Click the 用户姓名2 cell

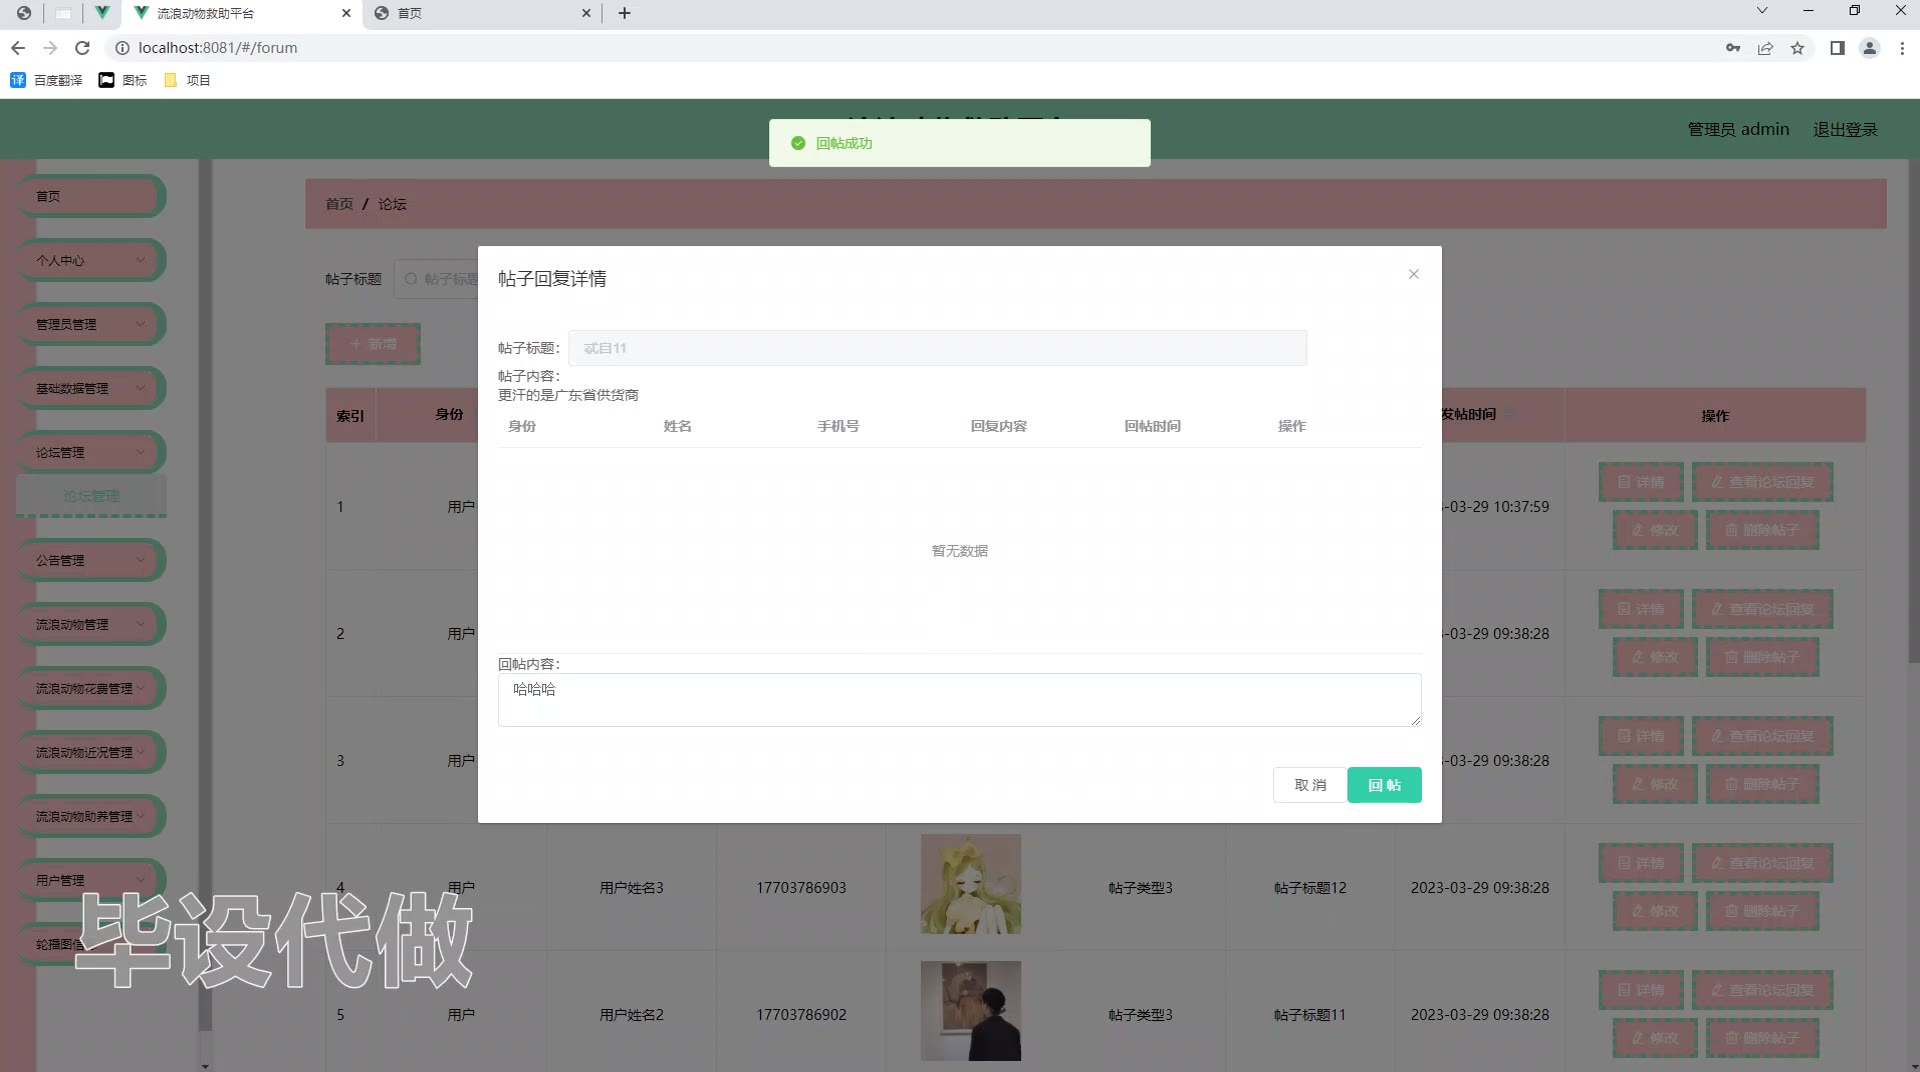pyautogui.click(x=631, y=1015)
